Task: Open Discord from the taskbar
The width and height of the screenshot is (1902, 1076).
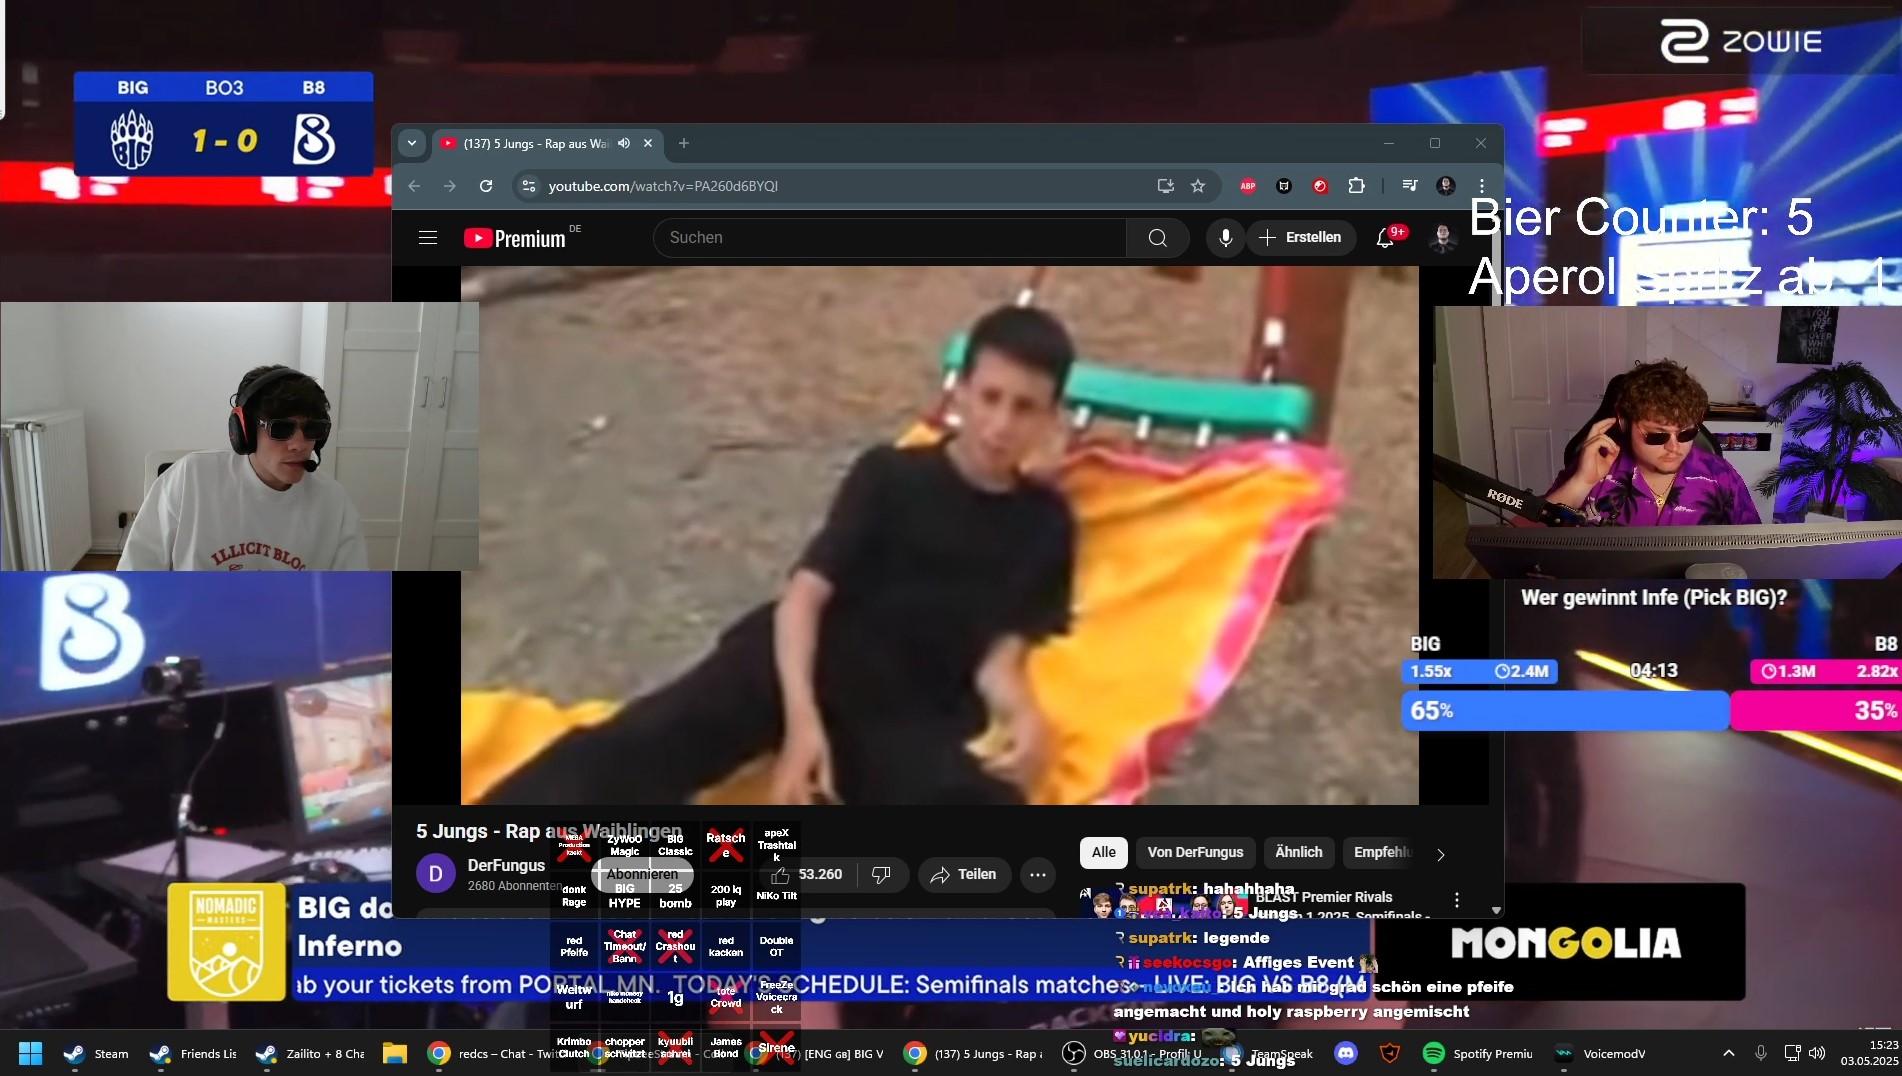Action: point(1346,1053)
